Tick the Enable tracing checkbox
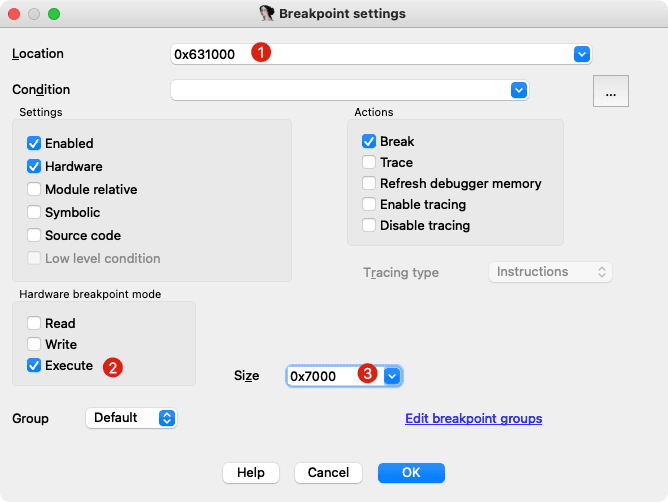 (x=369, y=204)
